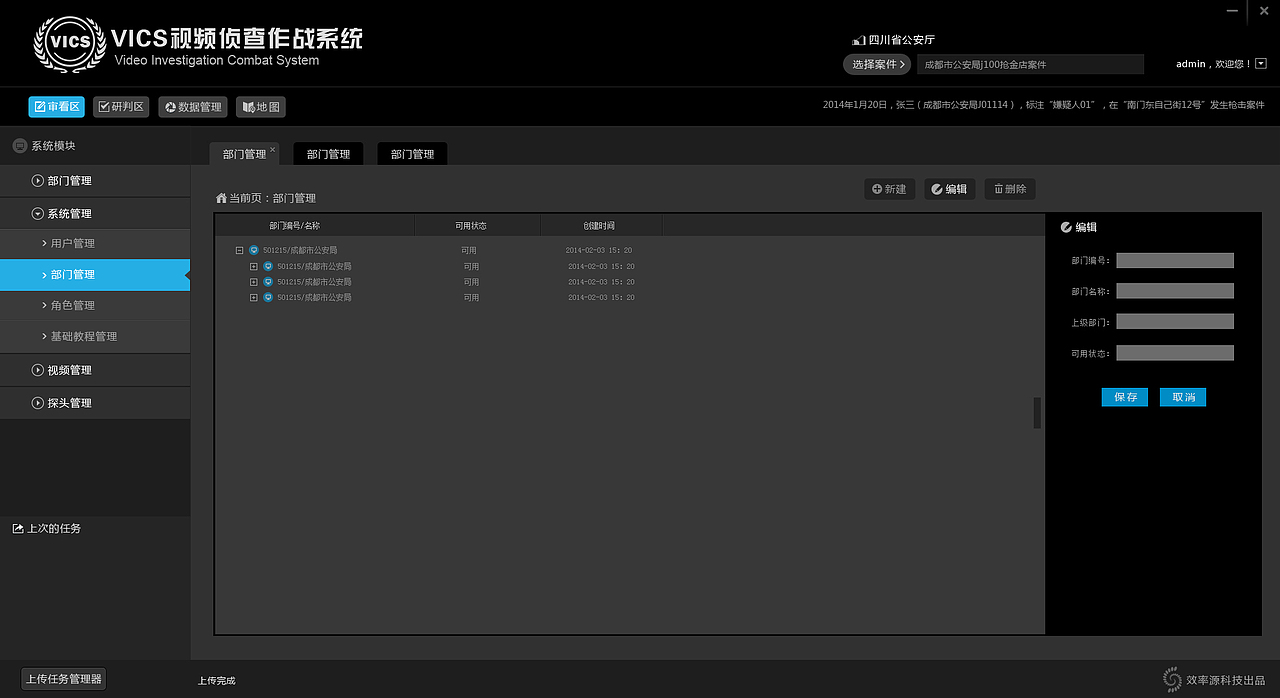Click the 上传完成 status text

click(216, 681)
